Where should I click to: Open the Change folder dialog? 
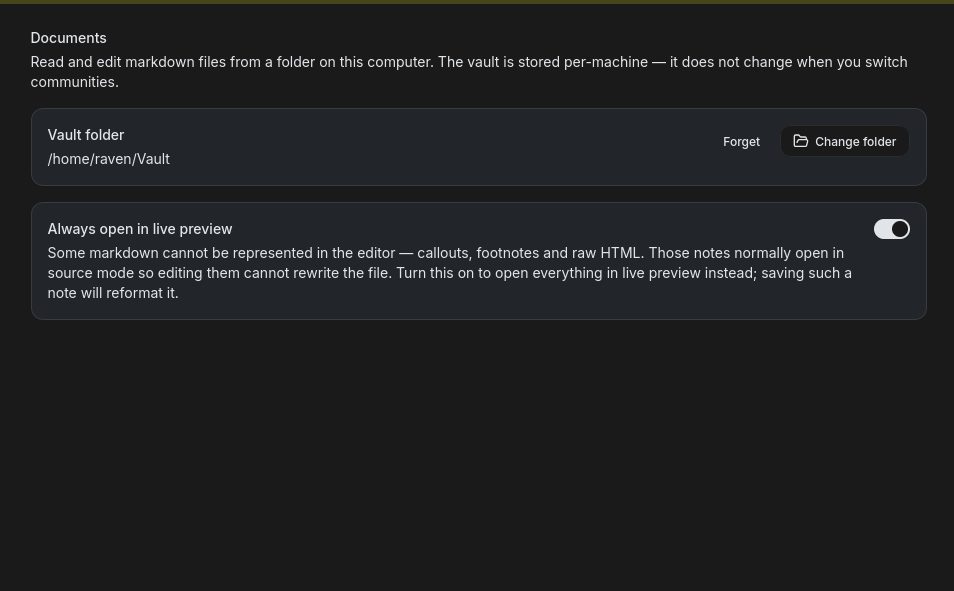844,141
